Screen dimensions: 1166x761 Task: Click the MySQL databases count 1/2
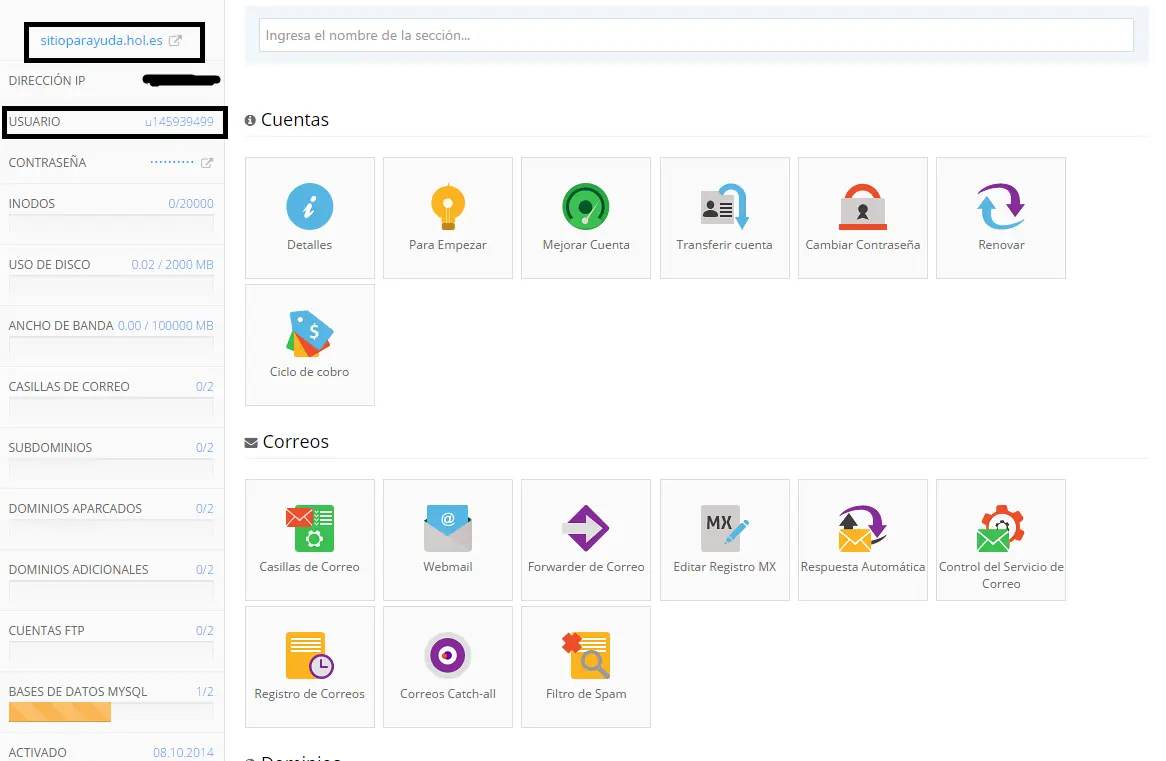point(205,691)
